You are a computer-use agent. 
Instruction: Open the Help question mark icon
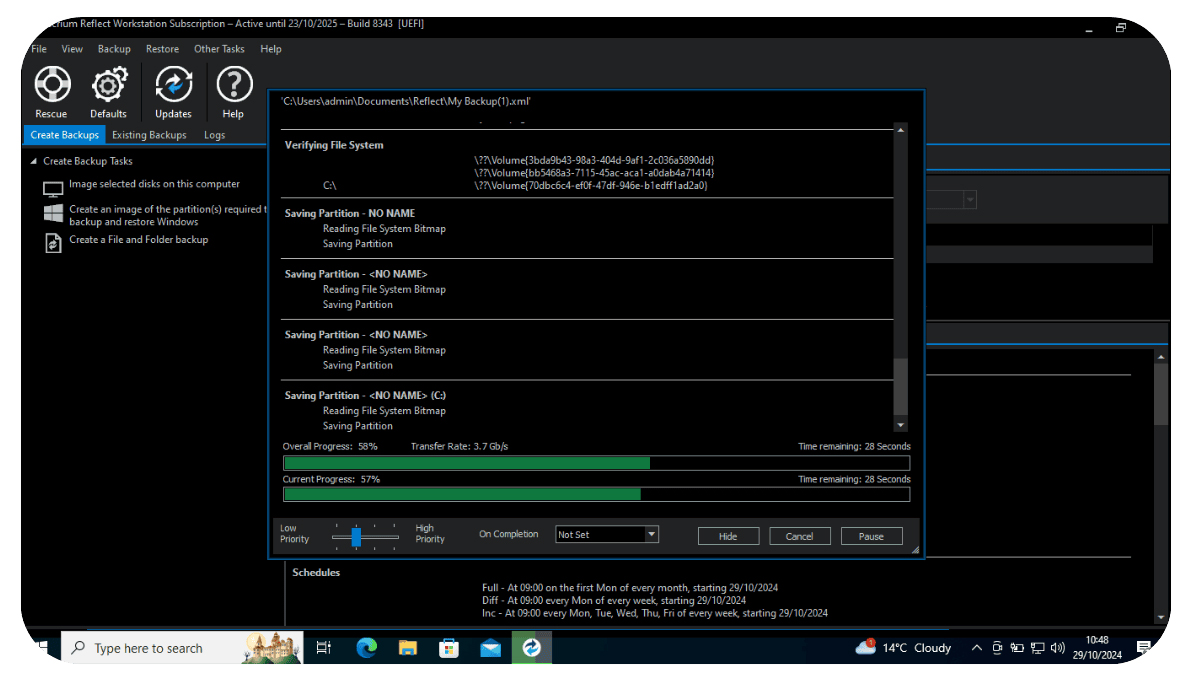(x=233, y=86)
